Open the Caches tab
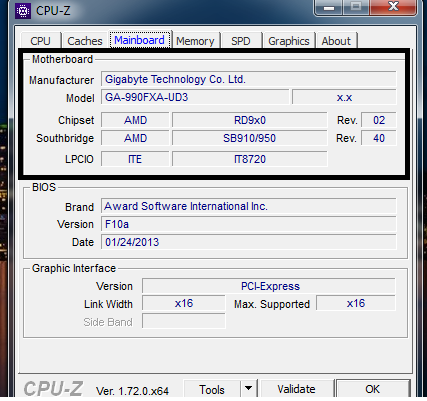The width and height of the screenshot is (427, 401). pyautogui.click(x=85, y=41)
